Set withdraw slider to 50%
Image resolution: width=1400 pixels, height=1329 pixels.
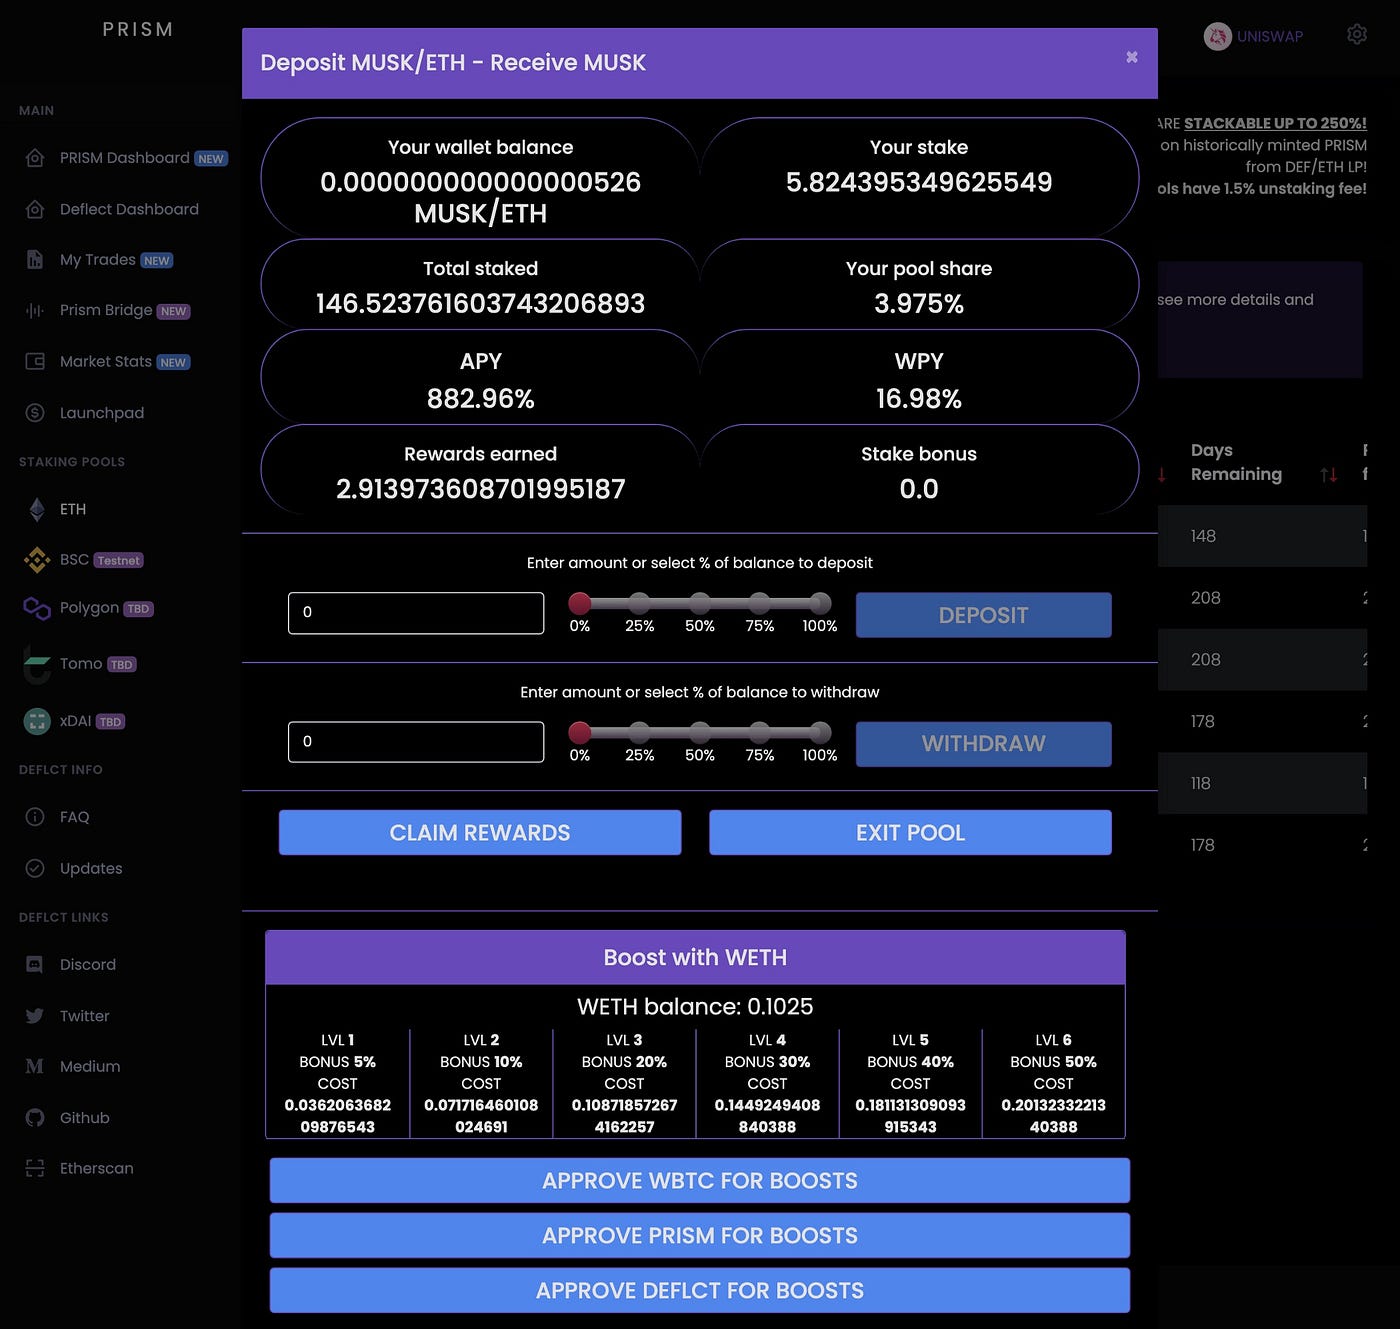[x=699, y=732]
